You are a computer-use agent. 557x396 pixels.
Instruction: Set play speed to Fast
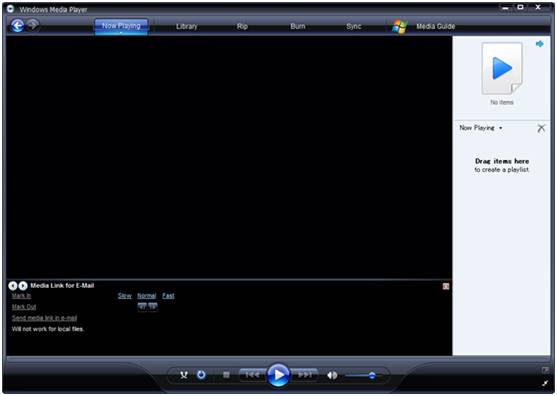point(168,296)
